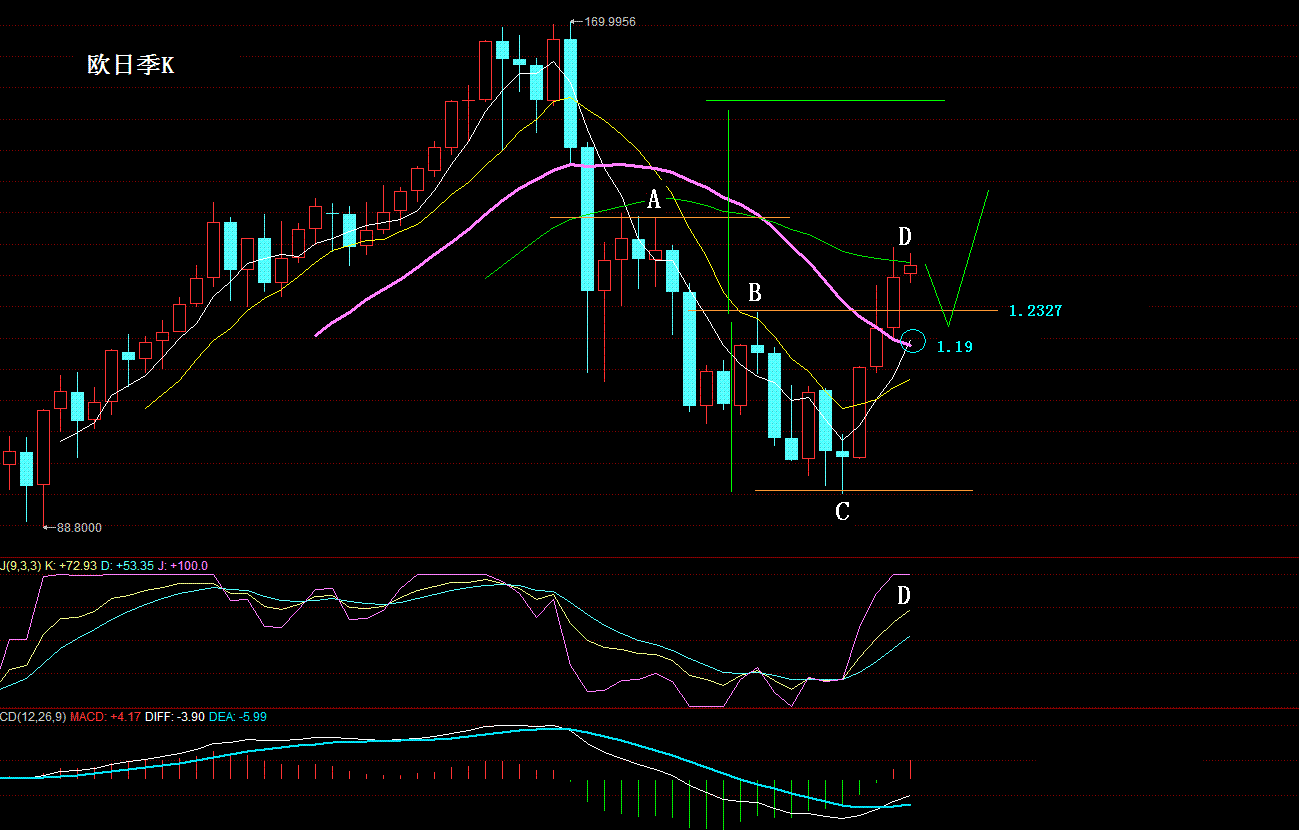
Task: Click the DIFF: -3.90 readout
Action: [x=177, y=716]
